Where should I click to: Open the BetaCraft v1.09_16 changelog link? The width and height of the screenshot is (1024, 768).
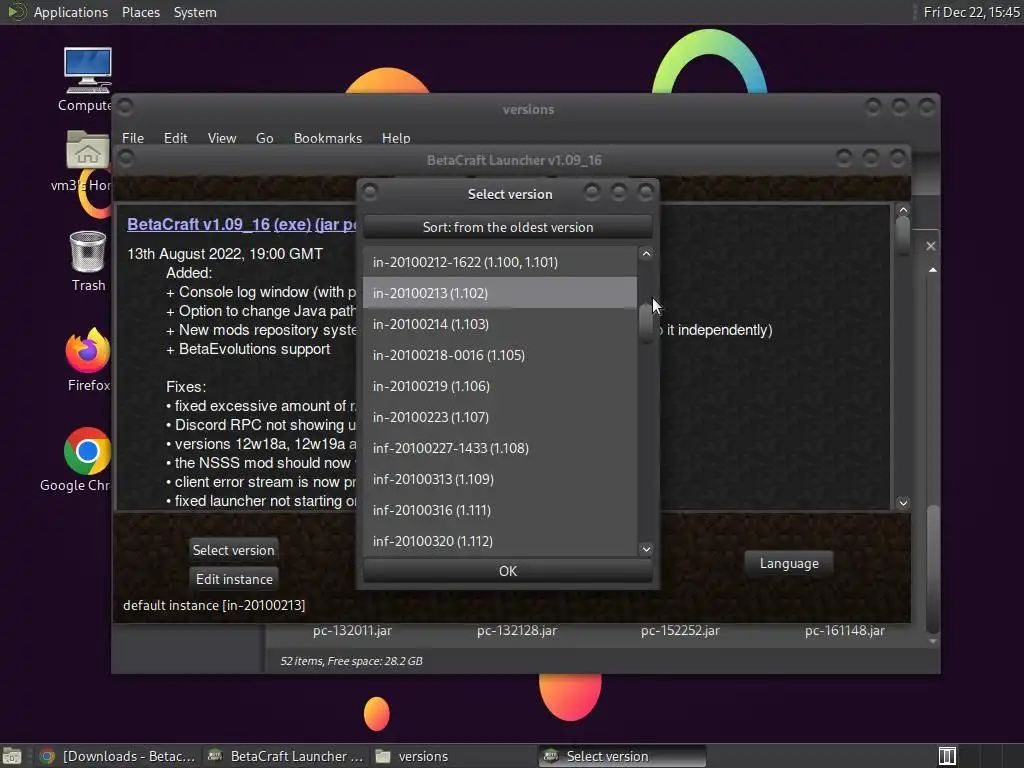click(198, 224)
